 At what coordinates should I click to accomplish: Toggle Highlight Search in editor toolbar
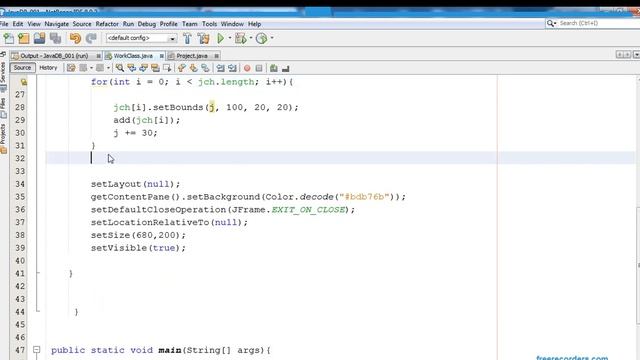pos(155,68)
